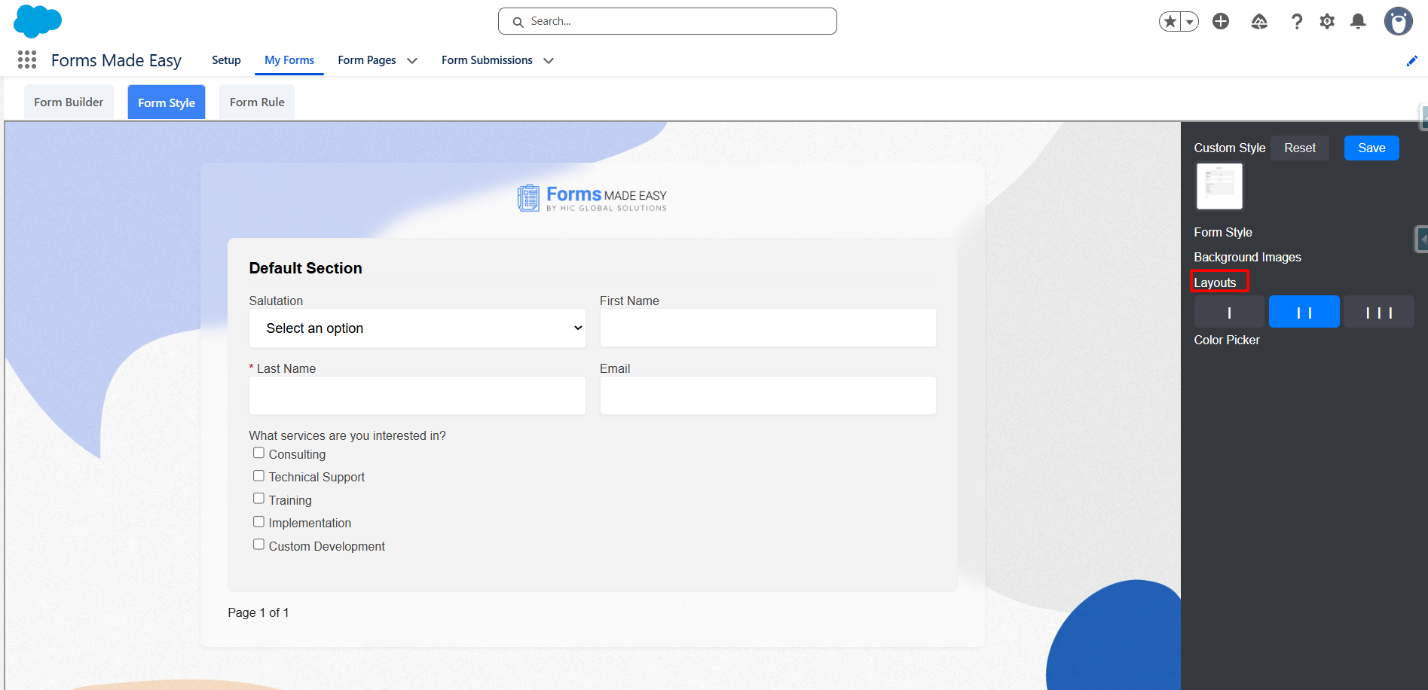Expand the Color Picker section
Image resolution: width=1428 pixels, height=690 pixels.
1226,340
